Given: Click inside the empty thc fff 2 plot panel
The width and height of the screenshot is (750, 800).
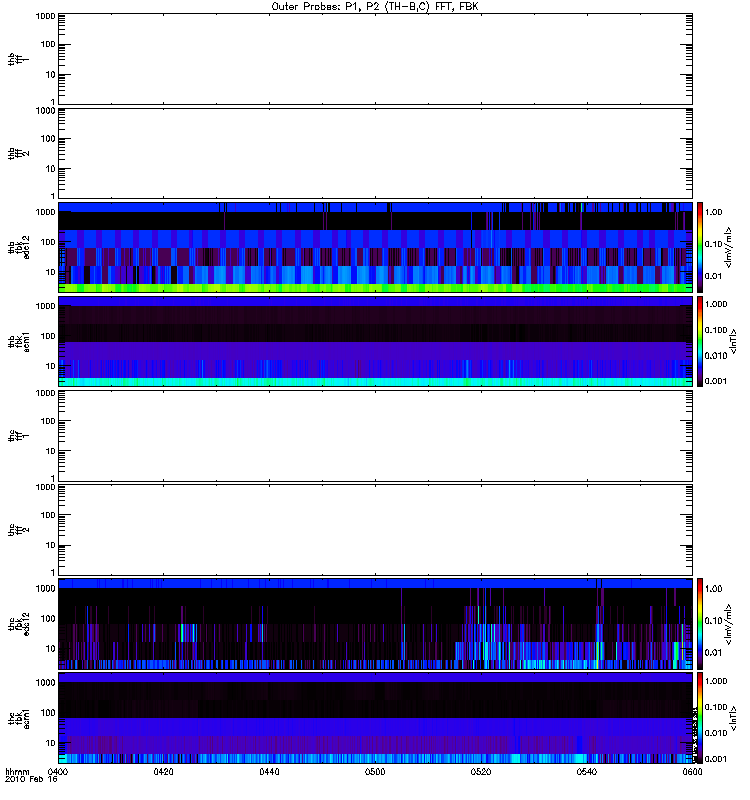Looking at the screenshot, I should point(375,530).
